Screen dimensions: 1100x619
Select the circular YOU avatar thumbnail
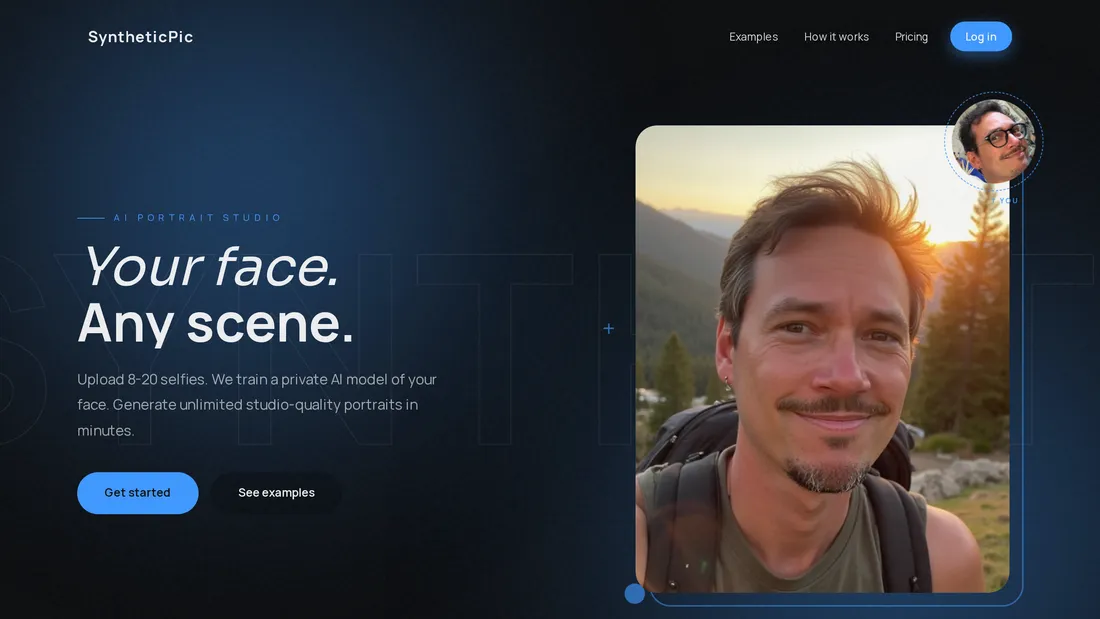click(x=993, y=141)
